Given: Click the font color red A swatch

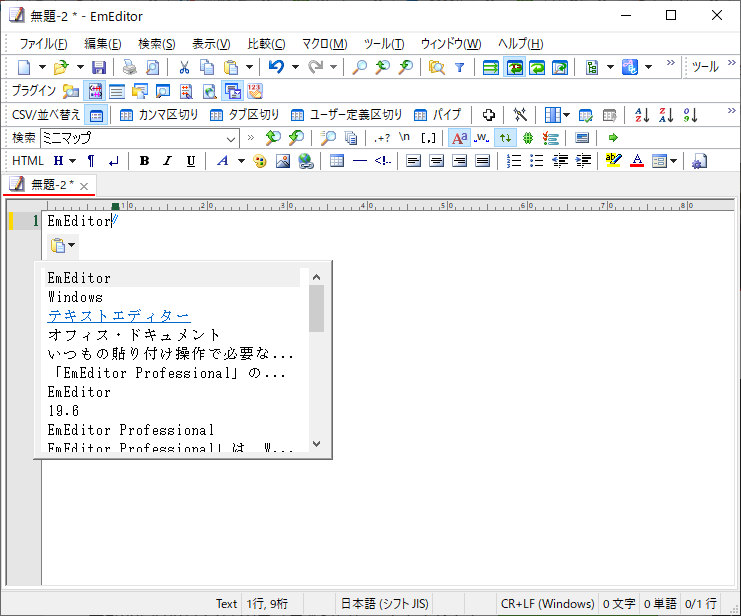Looking at the screenshot, I should tap(637, 161).
